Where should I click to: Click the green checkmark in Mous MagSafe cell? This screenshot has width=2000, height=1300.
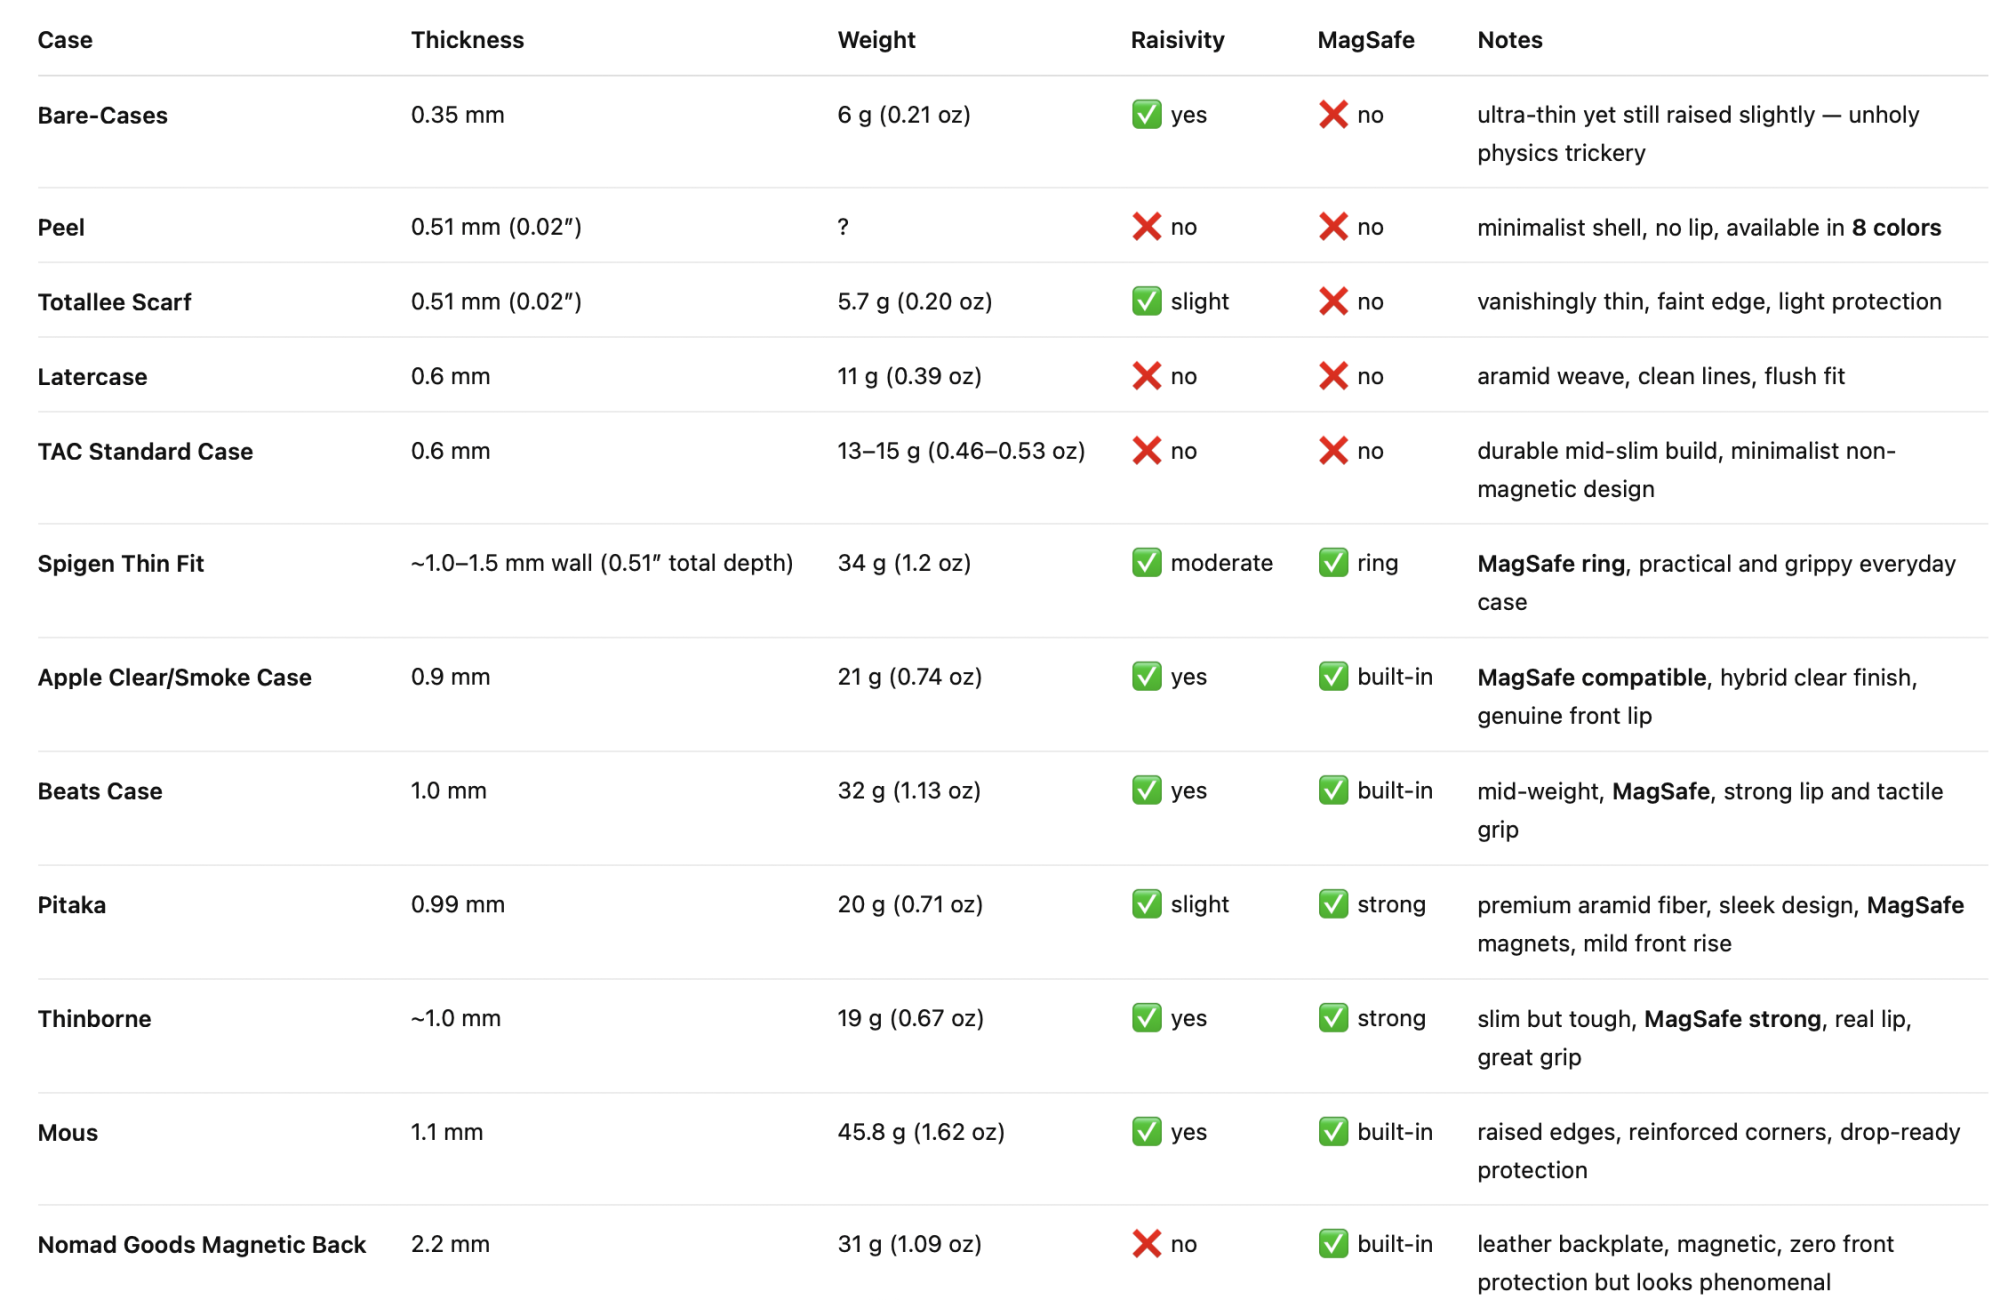(x=1333, y=1132)
